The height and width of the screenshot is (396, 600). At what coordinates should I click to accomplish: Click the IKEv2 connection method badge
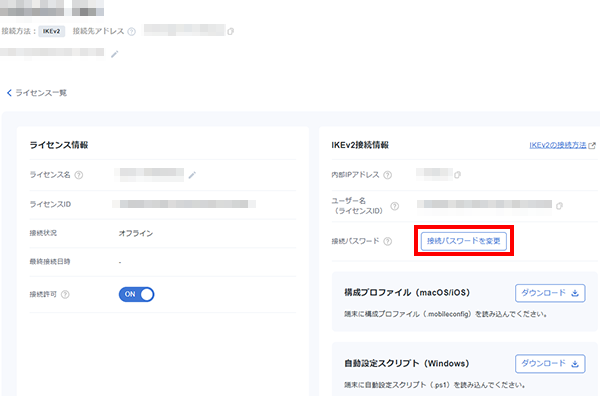(x=51, y=31)
